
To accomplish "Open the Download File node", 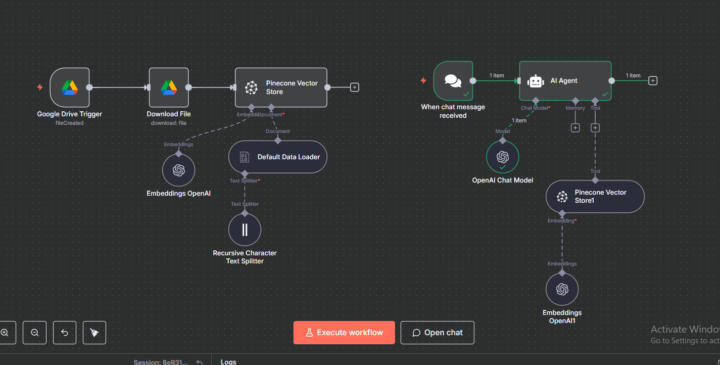I will [169, 87].
